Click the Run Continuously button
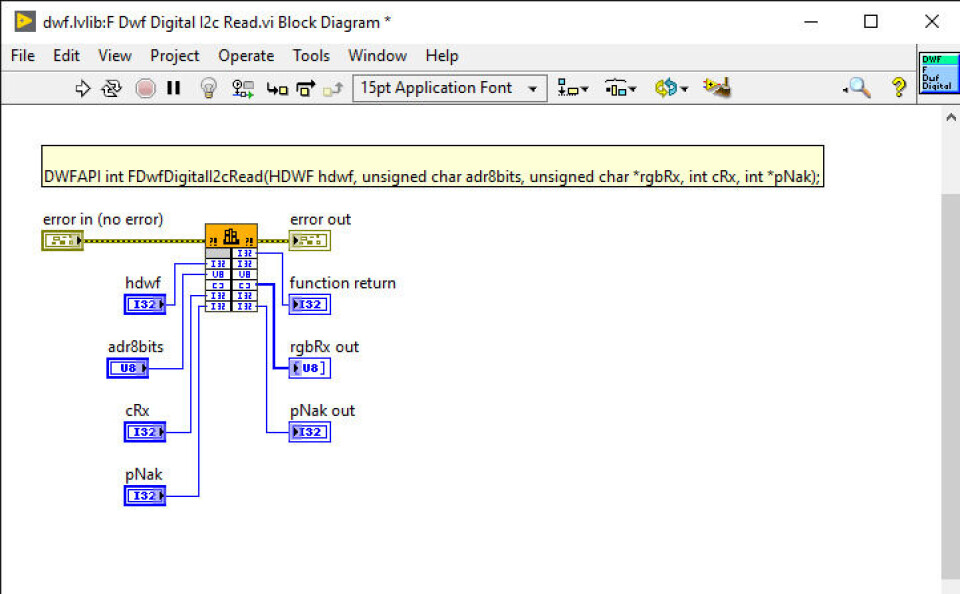The image size is (960, 594). click(111, 88)
